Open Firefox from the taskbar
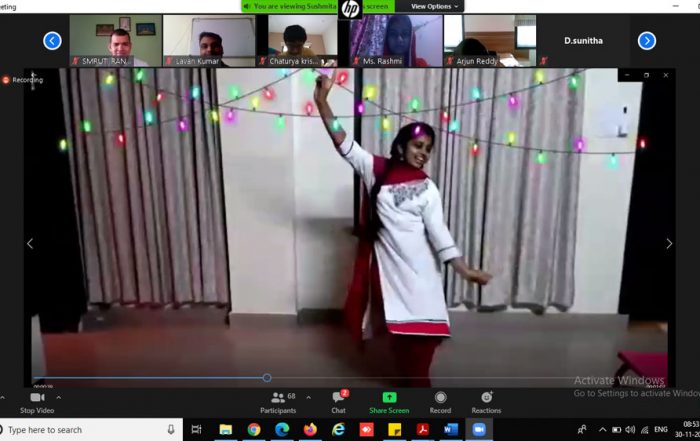 (310, 429)
